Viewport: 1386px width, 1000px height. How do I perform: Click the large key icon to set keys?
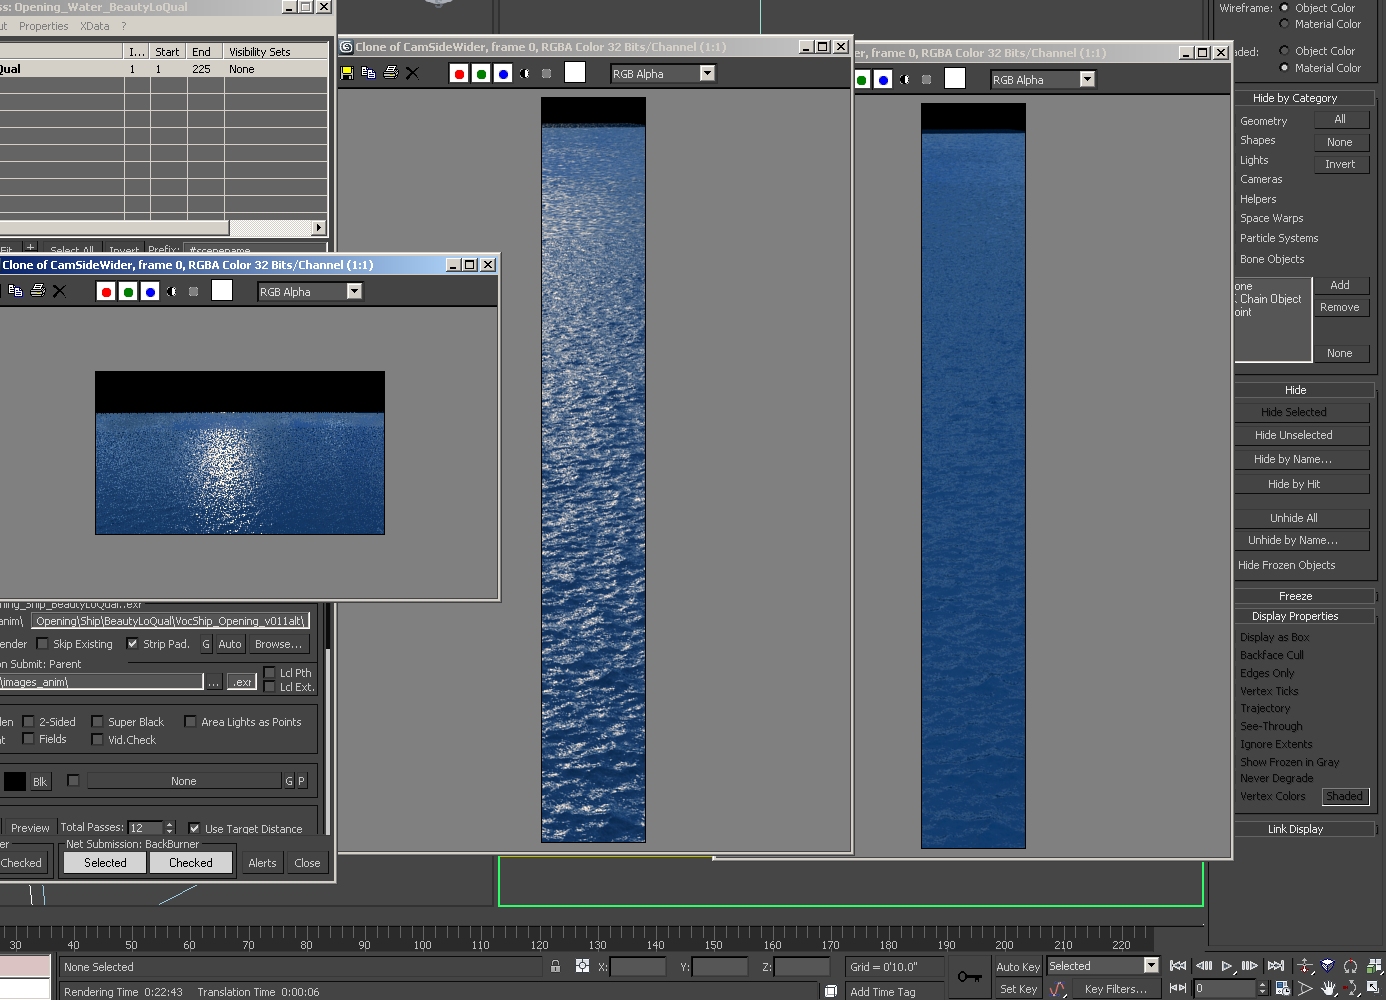point(969,976)
